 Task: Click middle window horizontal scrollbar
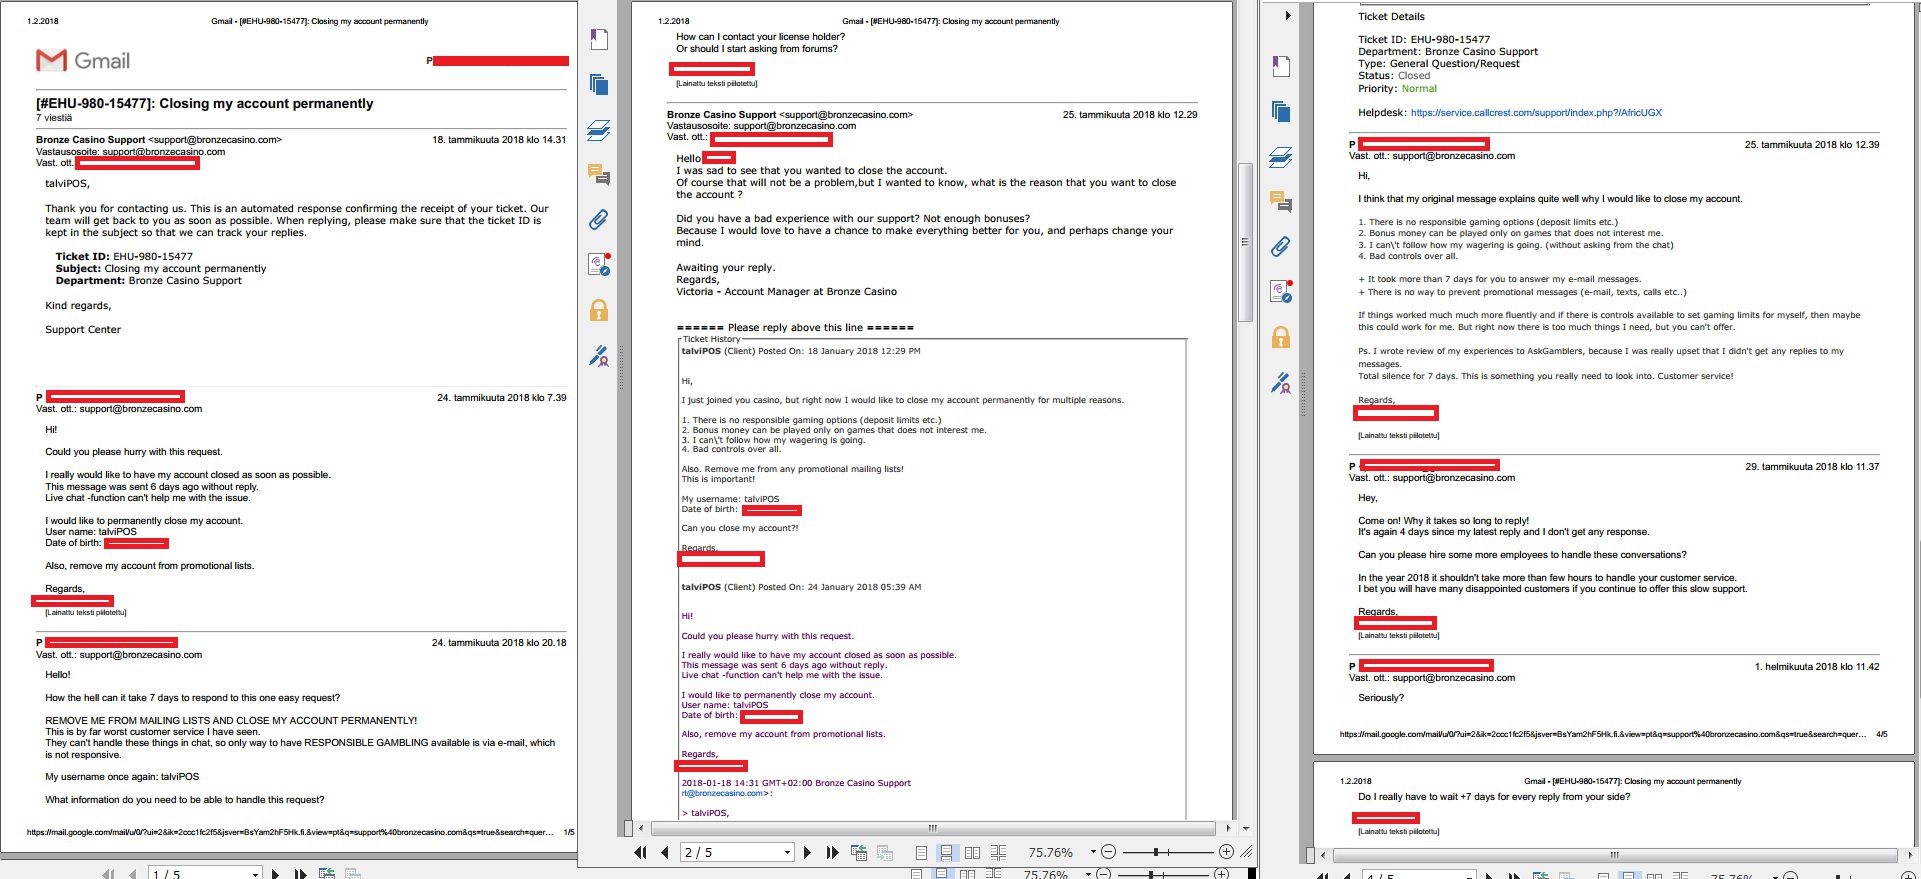point(933,828)
